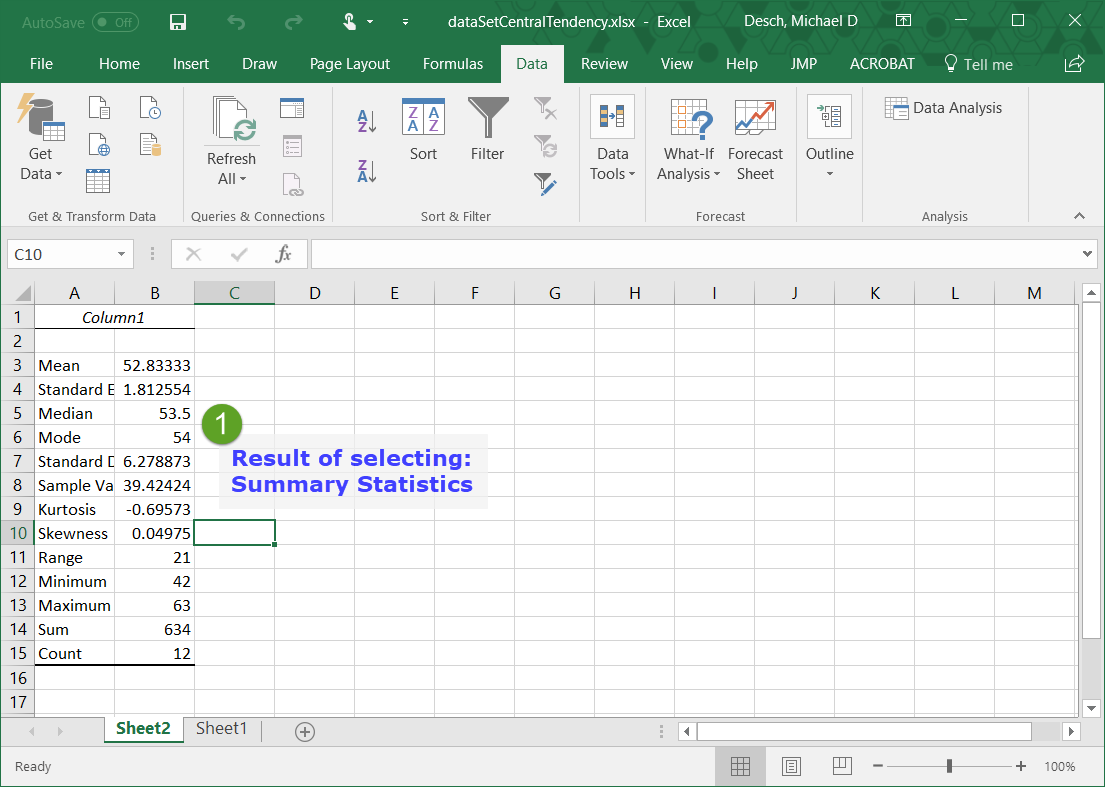Click the zoom slider handle
This screenshot has width=1105, height=787.
click(x=949, y=766)
